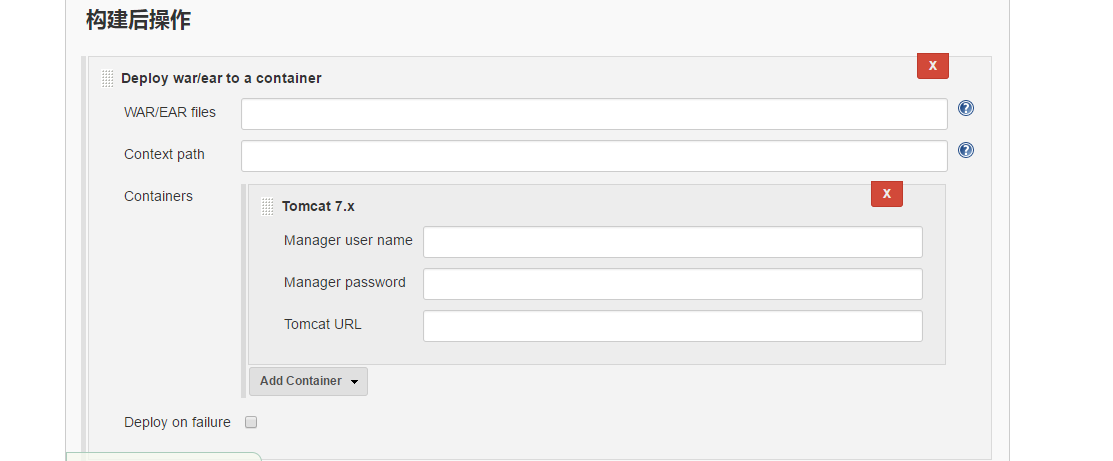Open help for WAR/EAR files
The height and width of the screenshot is (461, 1113).
965,108
